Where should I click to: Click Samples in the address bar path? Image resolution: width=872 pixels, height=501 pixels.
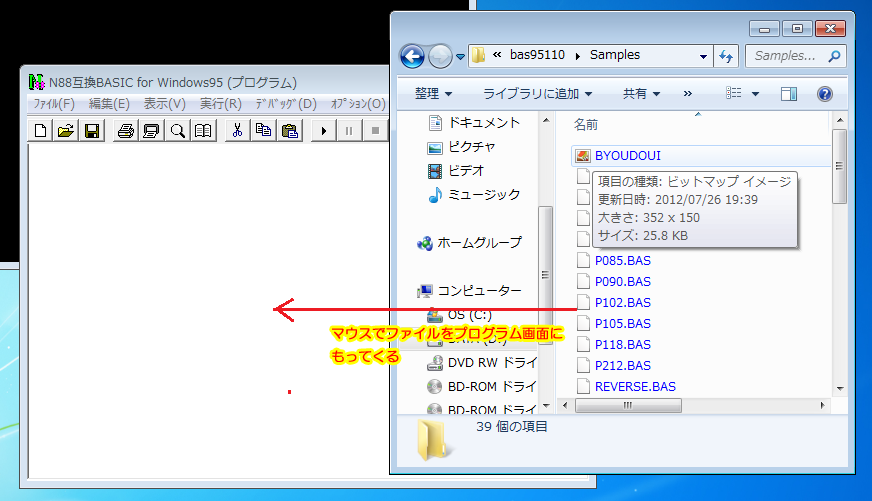[615, 55]
